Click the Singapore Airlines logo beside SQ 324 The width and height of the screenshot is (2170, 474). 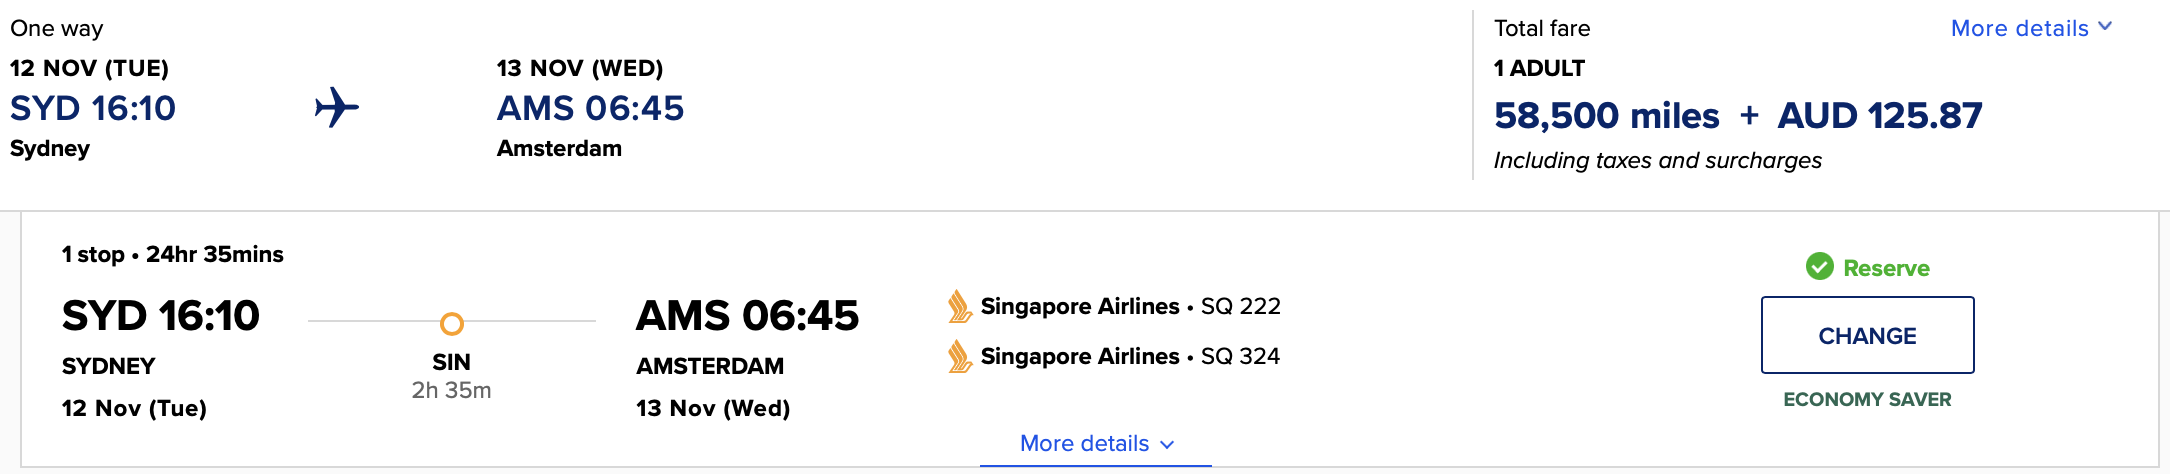pyautogui.click(x=960, y=356)
